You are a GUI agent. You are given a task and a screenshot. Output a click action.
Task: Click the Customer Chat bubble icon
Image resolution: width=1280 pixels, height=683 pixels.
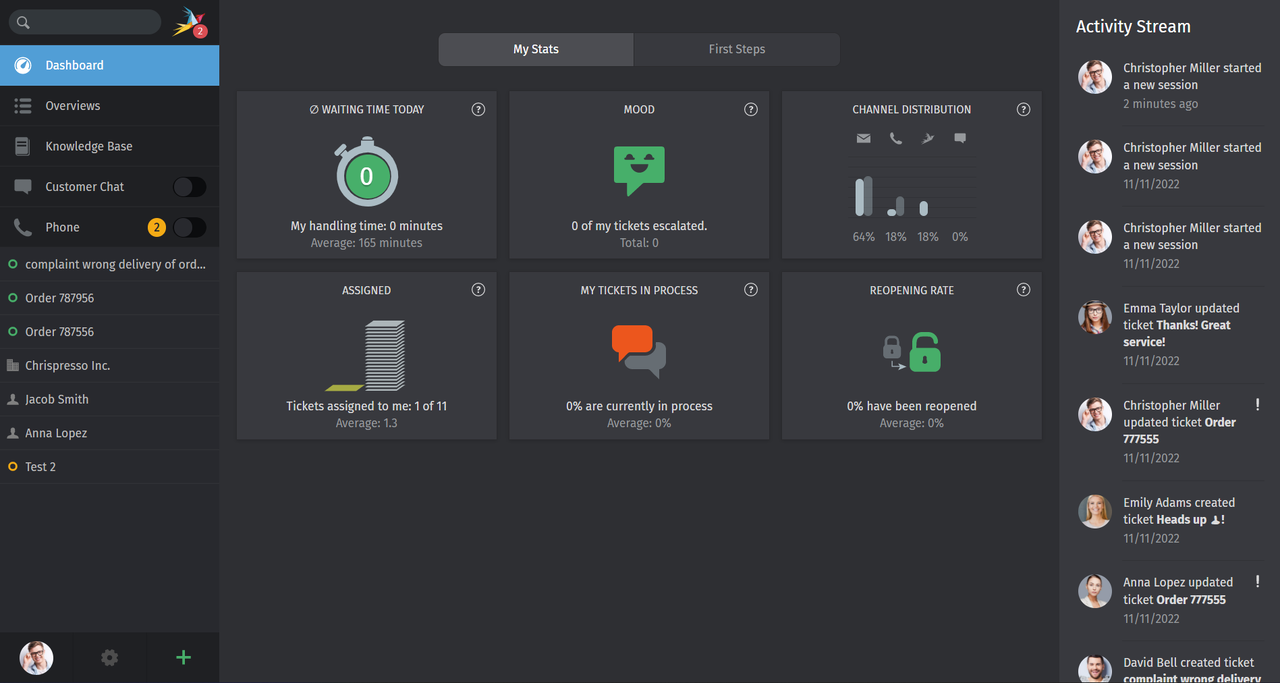coord(22,186)
